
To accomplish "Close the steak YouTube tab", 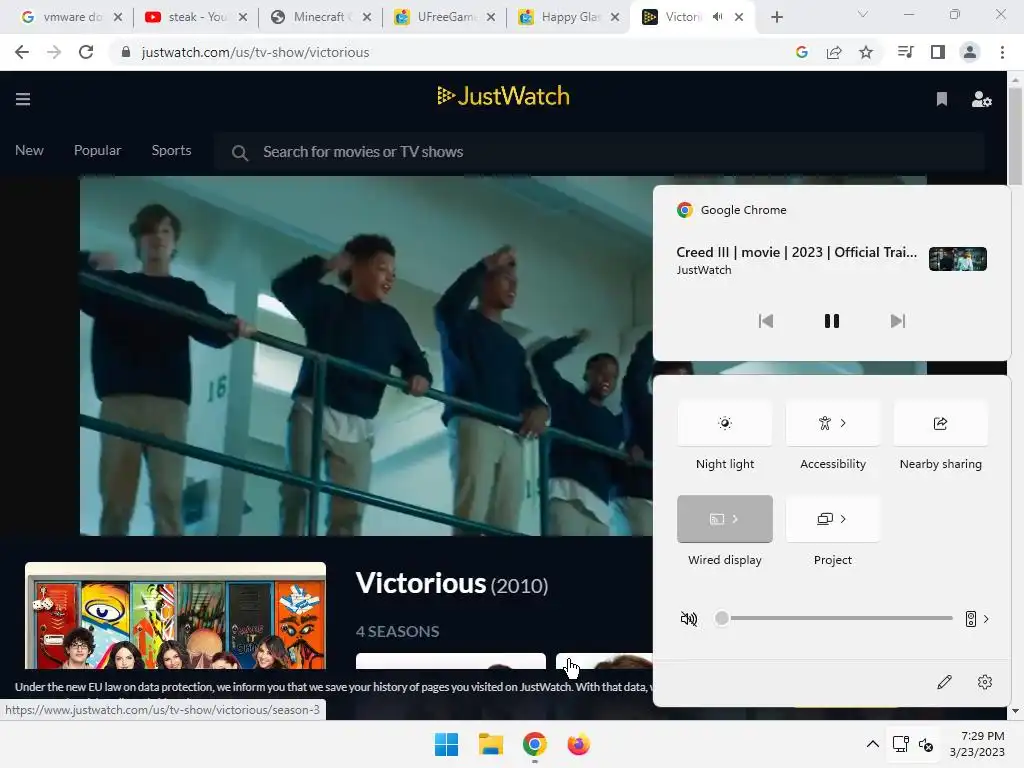I will 243,17.
